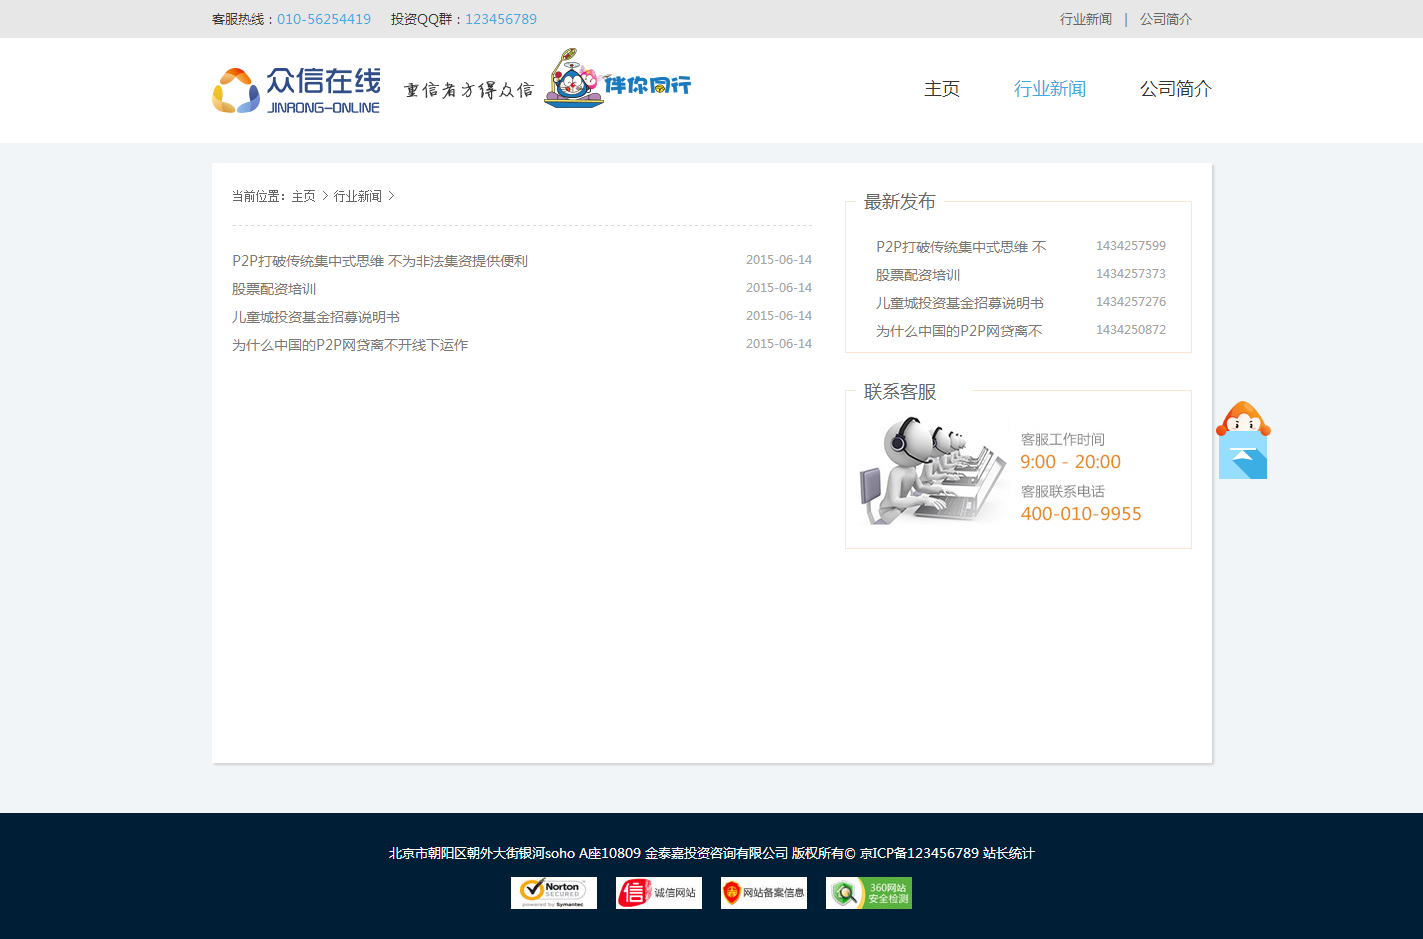This screenshot has height=939, width=1423.
Task: Click the customer service headset image
Action: 932,470
